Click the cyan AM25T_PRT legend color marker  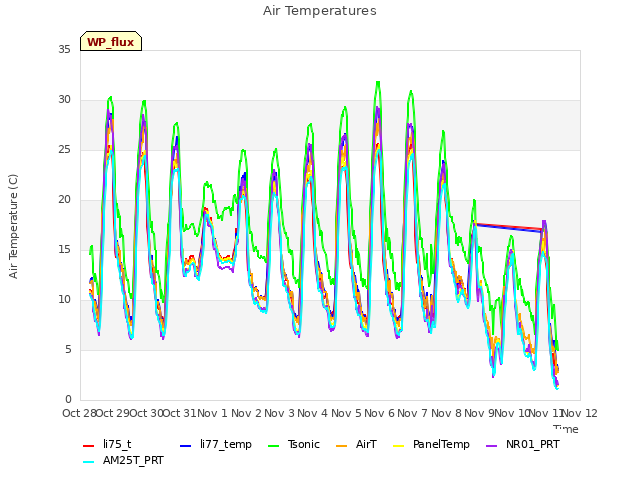click(x=89, y=462)
